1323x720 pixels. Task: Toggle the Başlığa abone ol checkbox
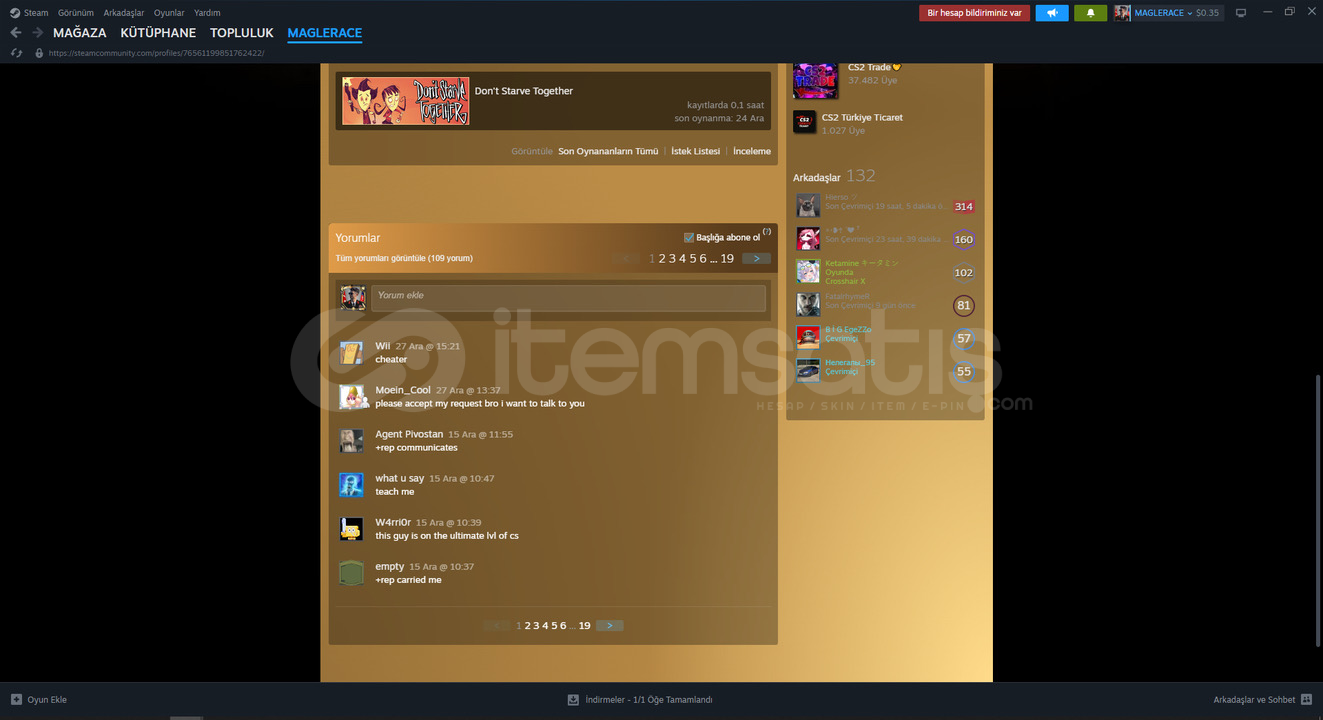[x=689, y=238]
